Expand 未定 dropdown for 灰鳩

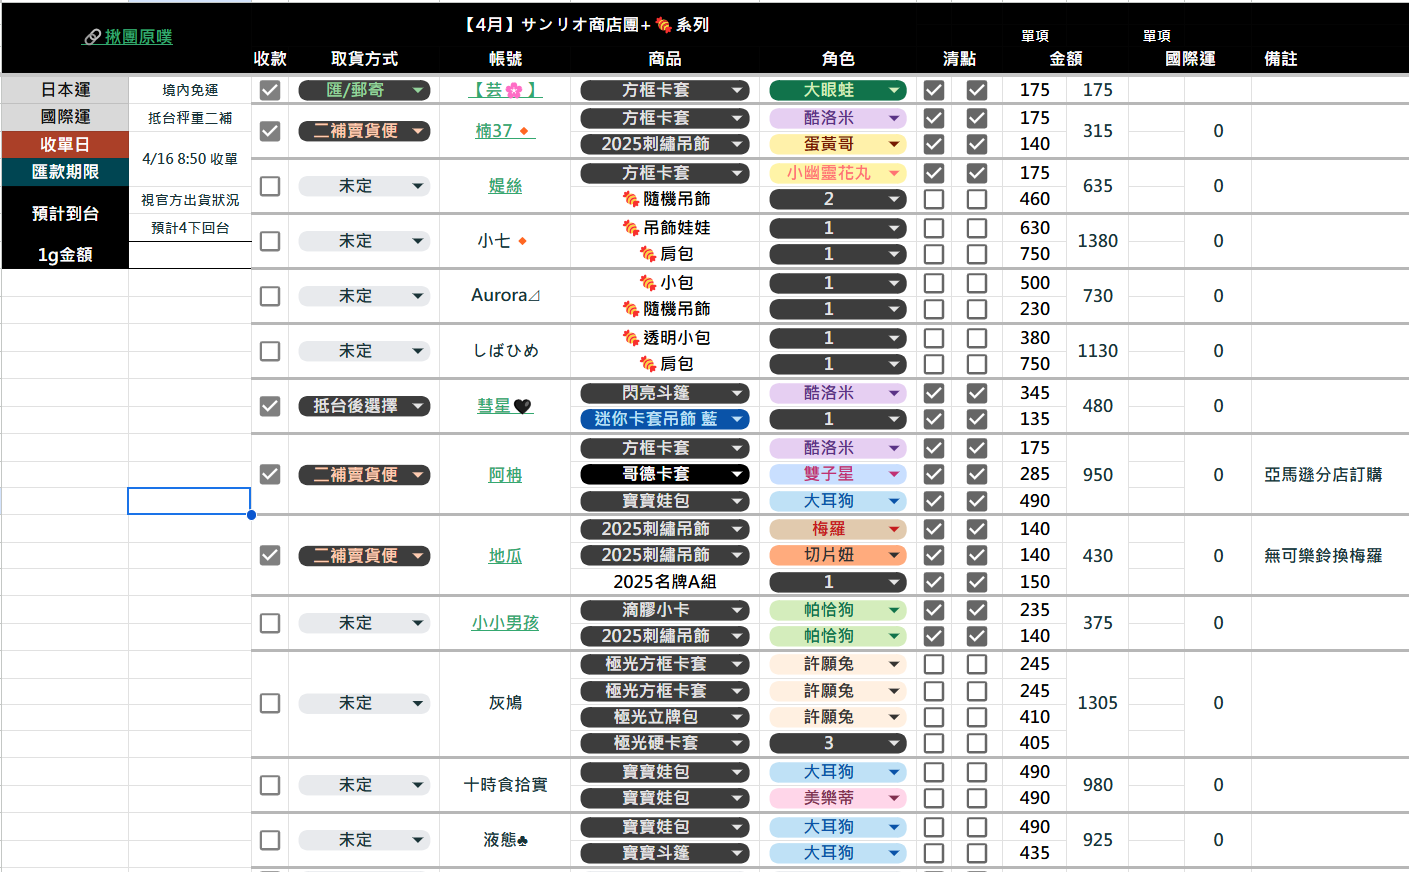[364, 703]
